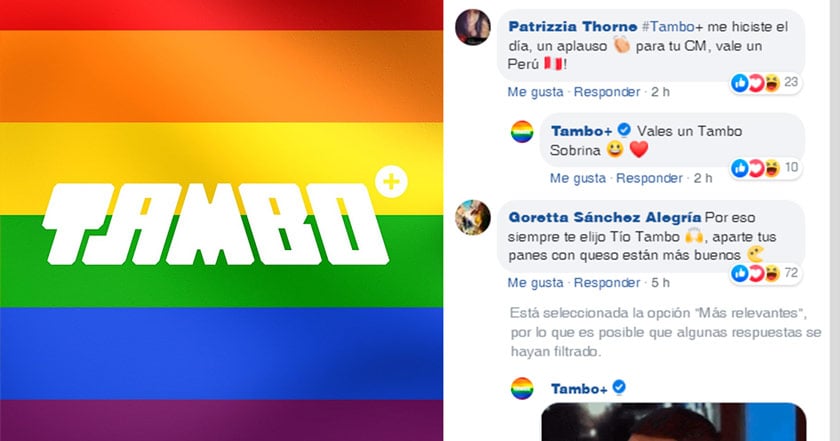Image resolution: width=840 pixels, height=441 pixels.
Task: Click verified badge next to first Tambo+ reply
Action: 624,130
